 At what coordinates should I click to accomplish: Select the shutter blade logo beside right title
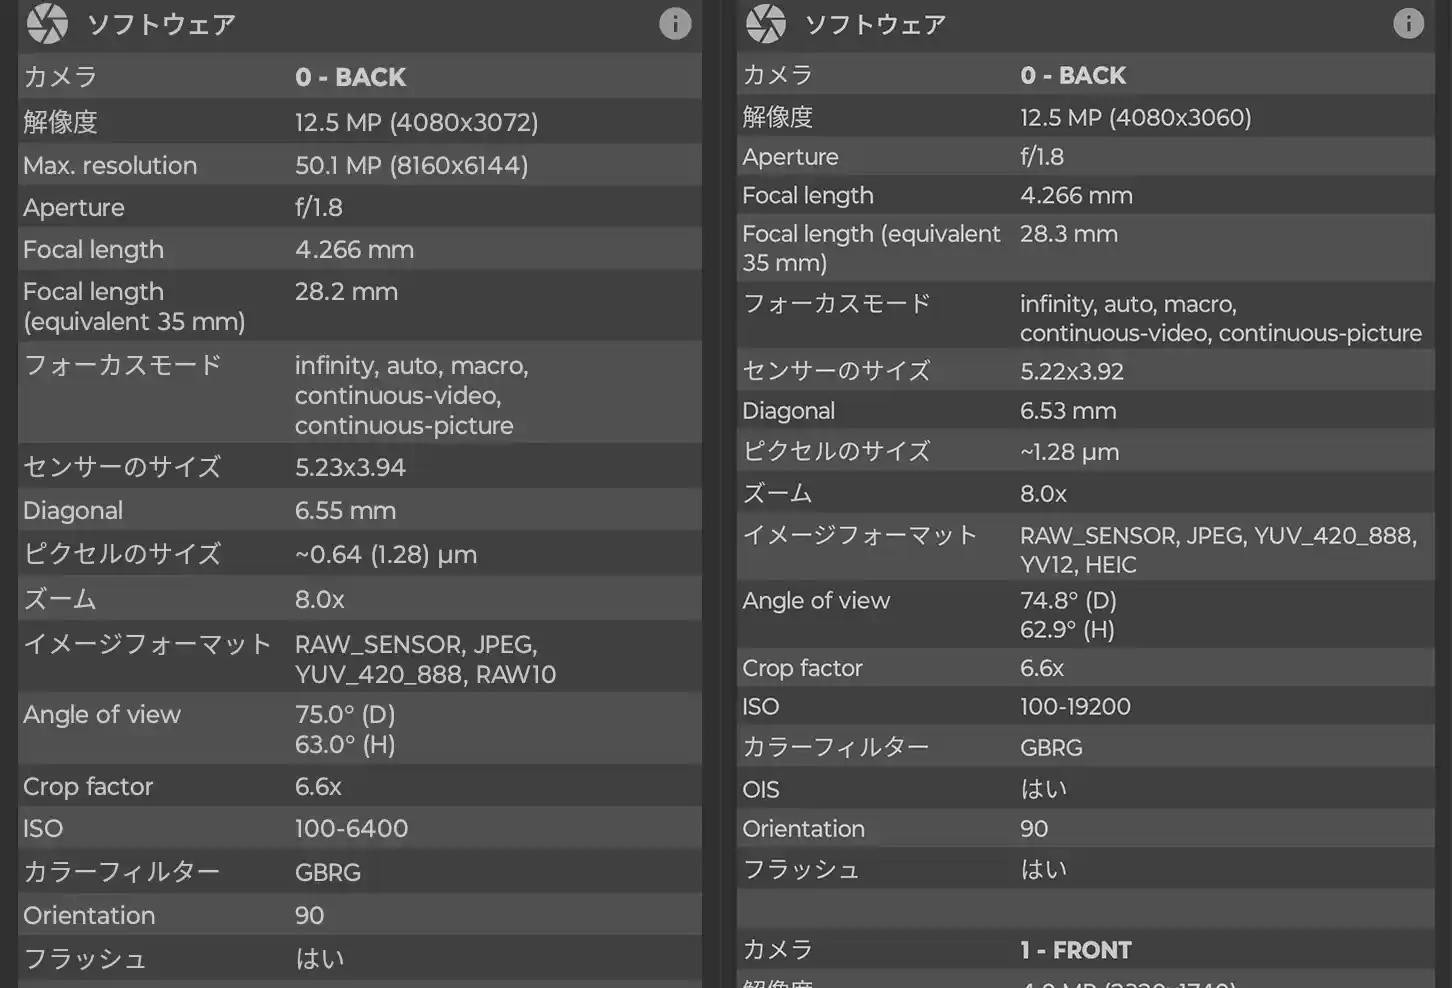point(767,23)
